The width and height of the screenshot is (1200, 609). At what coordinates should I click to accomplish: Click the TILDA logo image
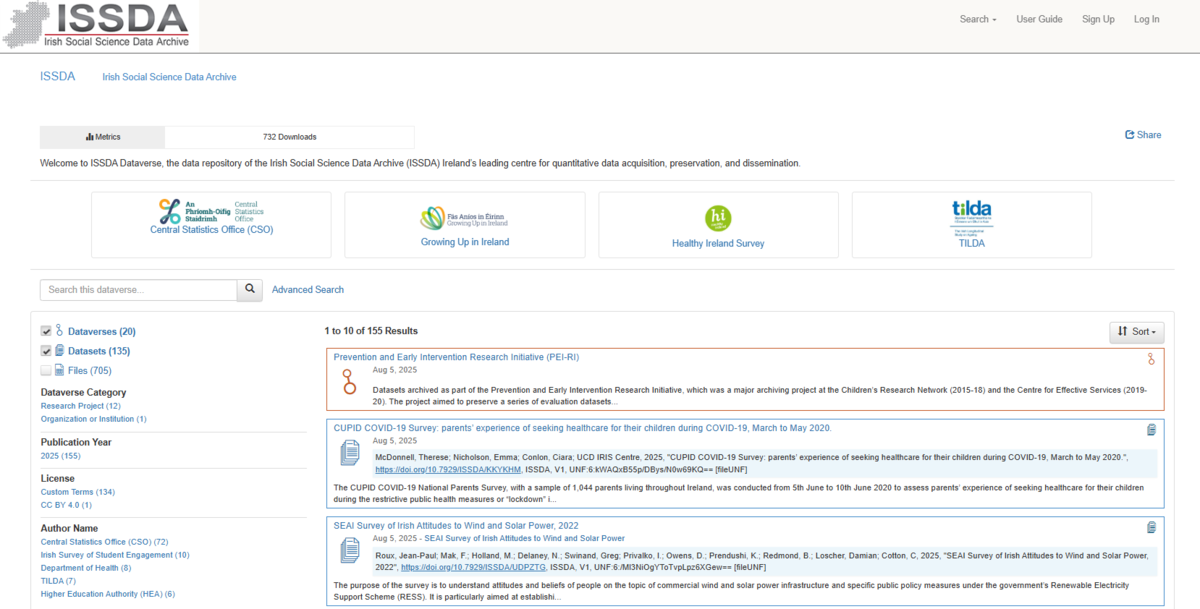point(971,217)
